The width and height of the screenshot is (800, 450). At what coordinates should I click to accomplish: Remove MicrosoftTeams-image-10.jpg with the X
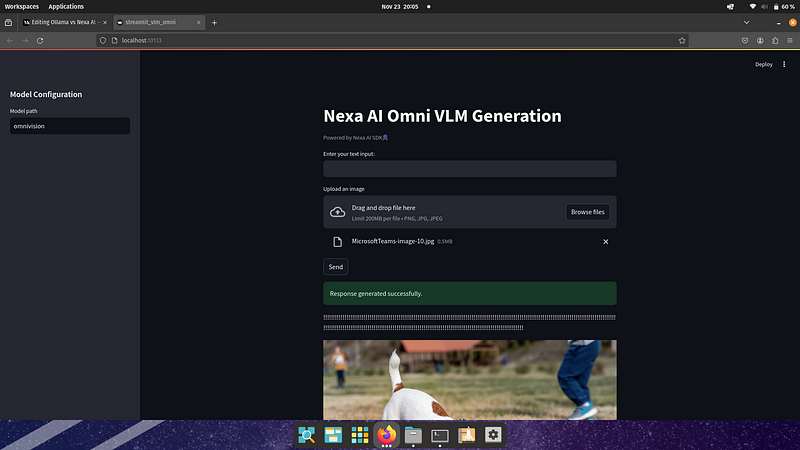pos(606,242)
